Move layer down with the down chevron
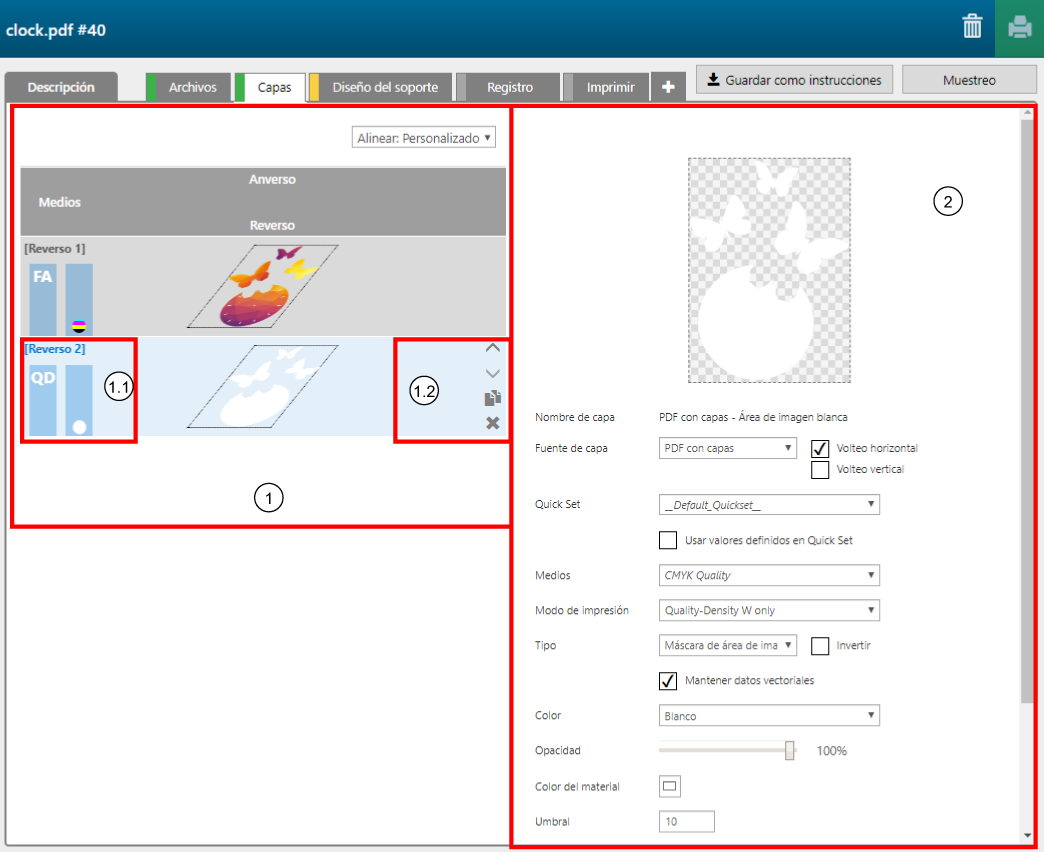Image resolution: width=1044 pixels, height=852 pixels. point(492,373)
